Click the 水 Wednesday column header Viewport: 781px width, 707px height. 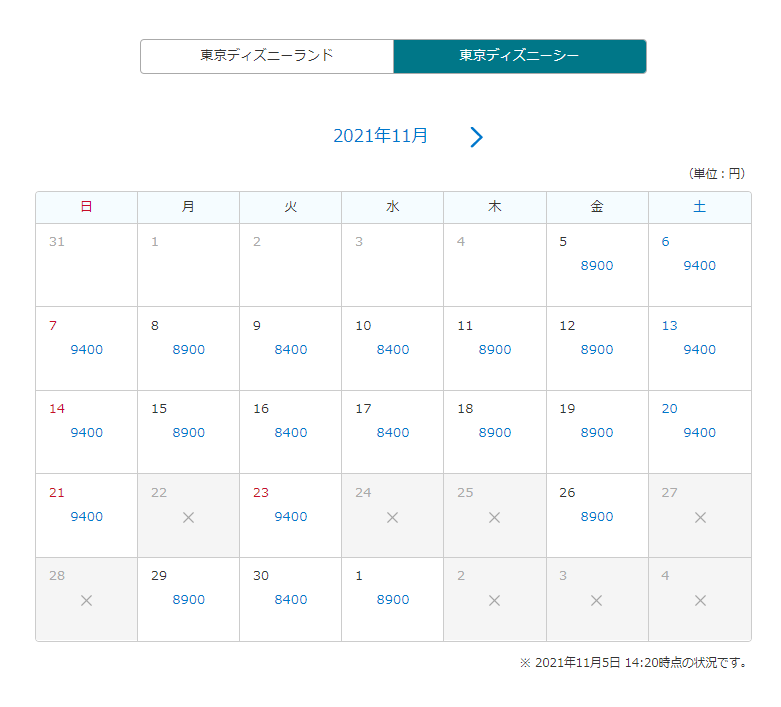pos(393,207)
